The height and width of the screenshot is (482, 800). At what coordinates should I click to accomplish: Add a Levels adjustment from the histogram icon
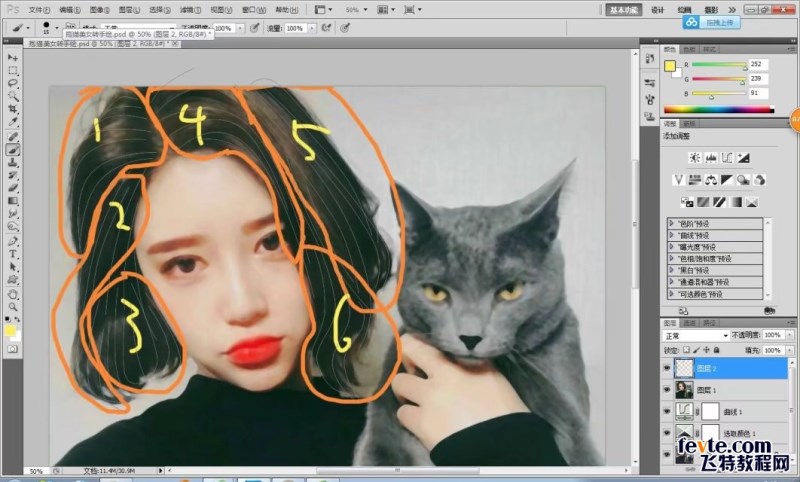click(710, 158)
